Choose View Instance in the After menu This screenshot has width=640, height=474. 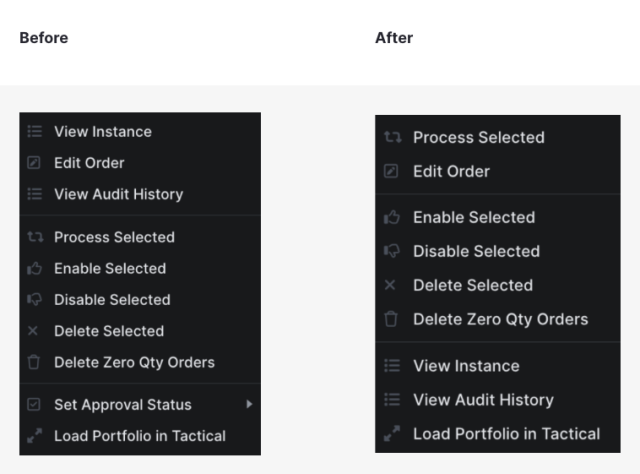466,366
